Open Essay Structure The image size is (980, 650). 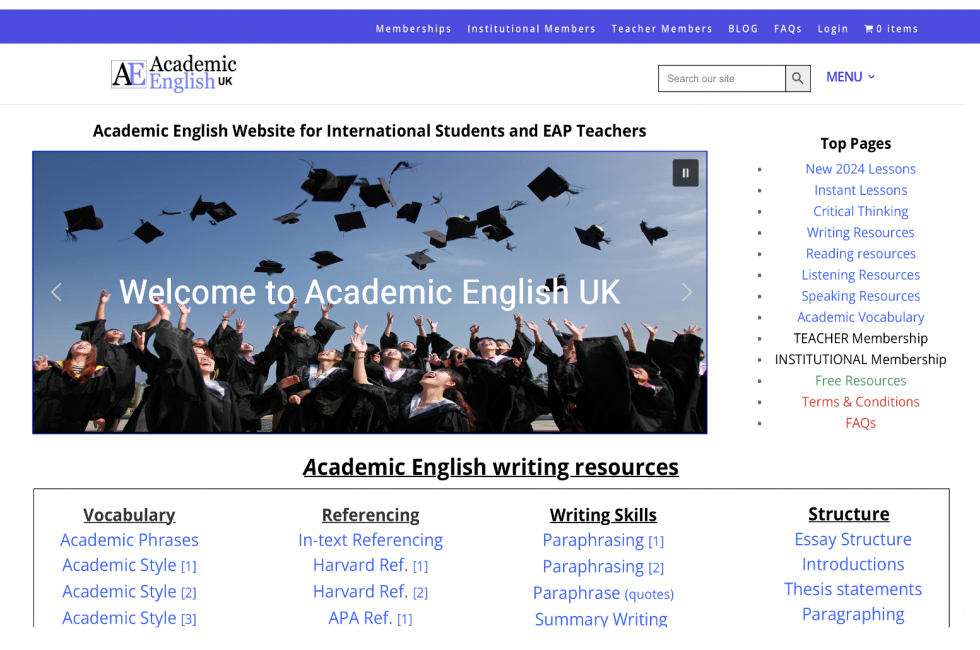pos(853,539)
